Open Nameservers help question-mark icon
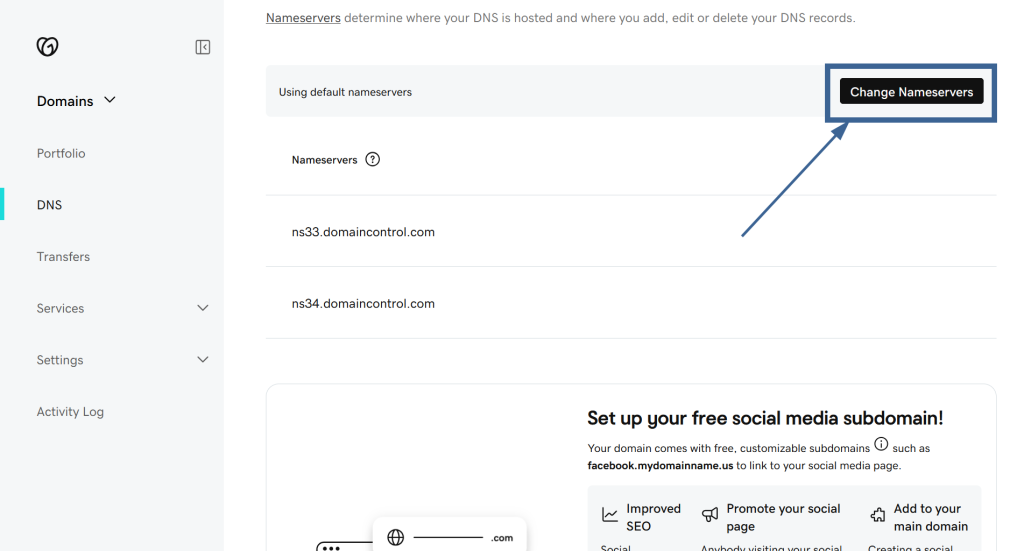This screenshot has width=1024, height=551. [x=372, y=159]
